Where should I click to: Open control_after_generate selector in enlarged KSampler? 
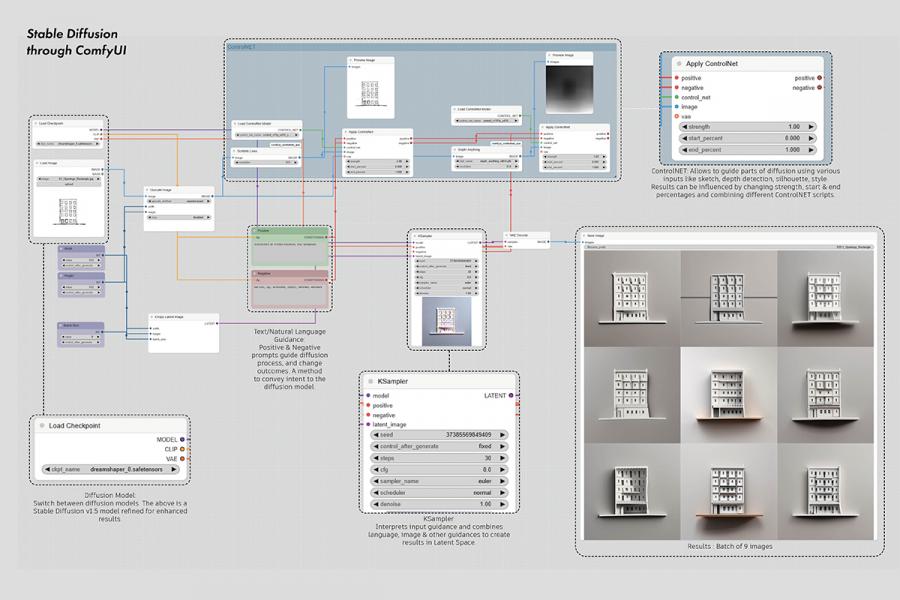[439, 445]
